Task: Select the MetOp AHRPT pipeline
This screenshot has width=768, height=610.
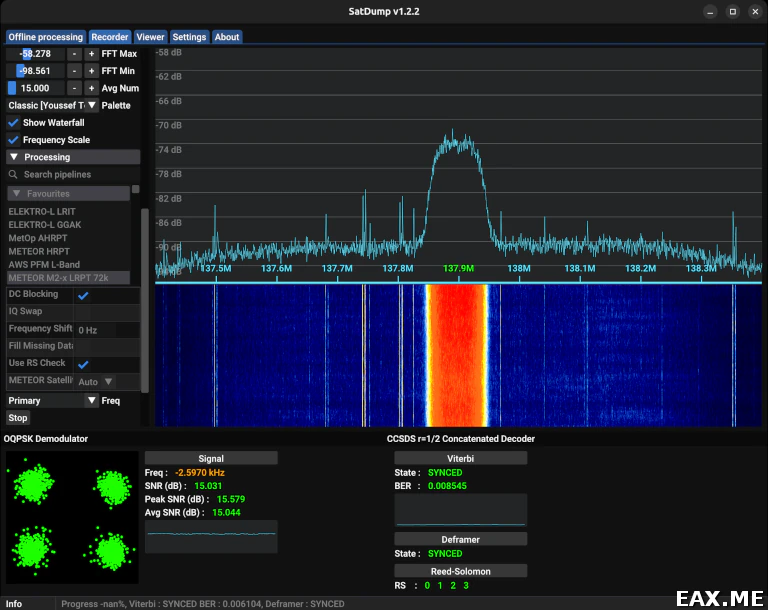Action: click(x=38, y=238)
